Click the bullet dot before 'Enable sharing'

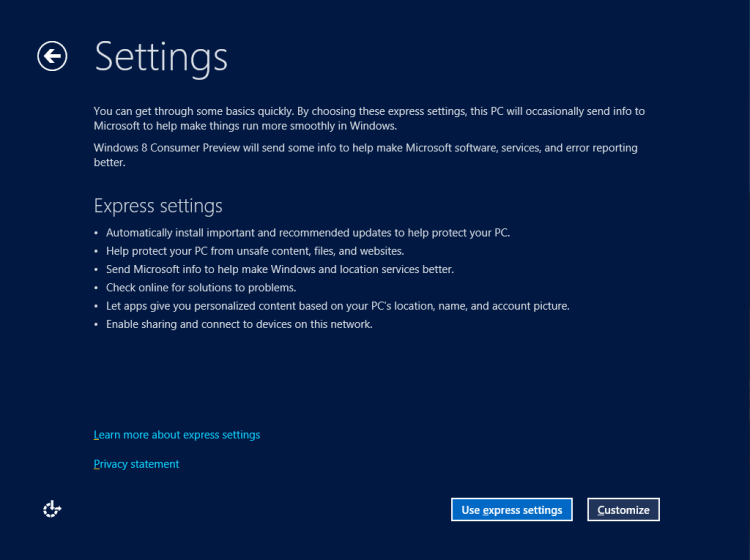click(x=97, y=325)
